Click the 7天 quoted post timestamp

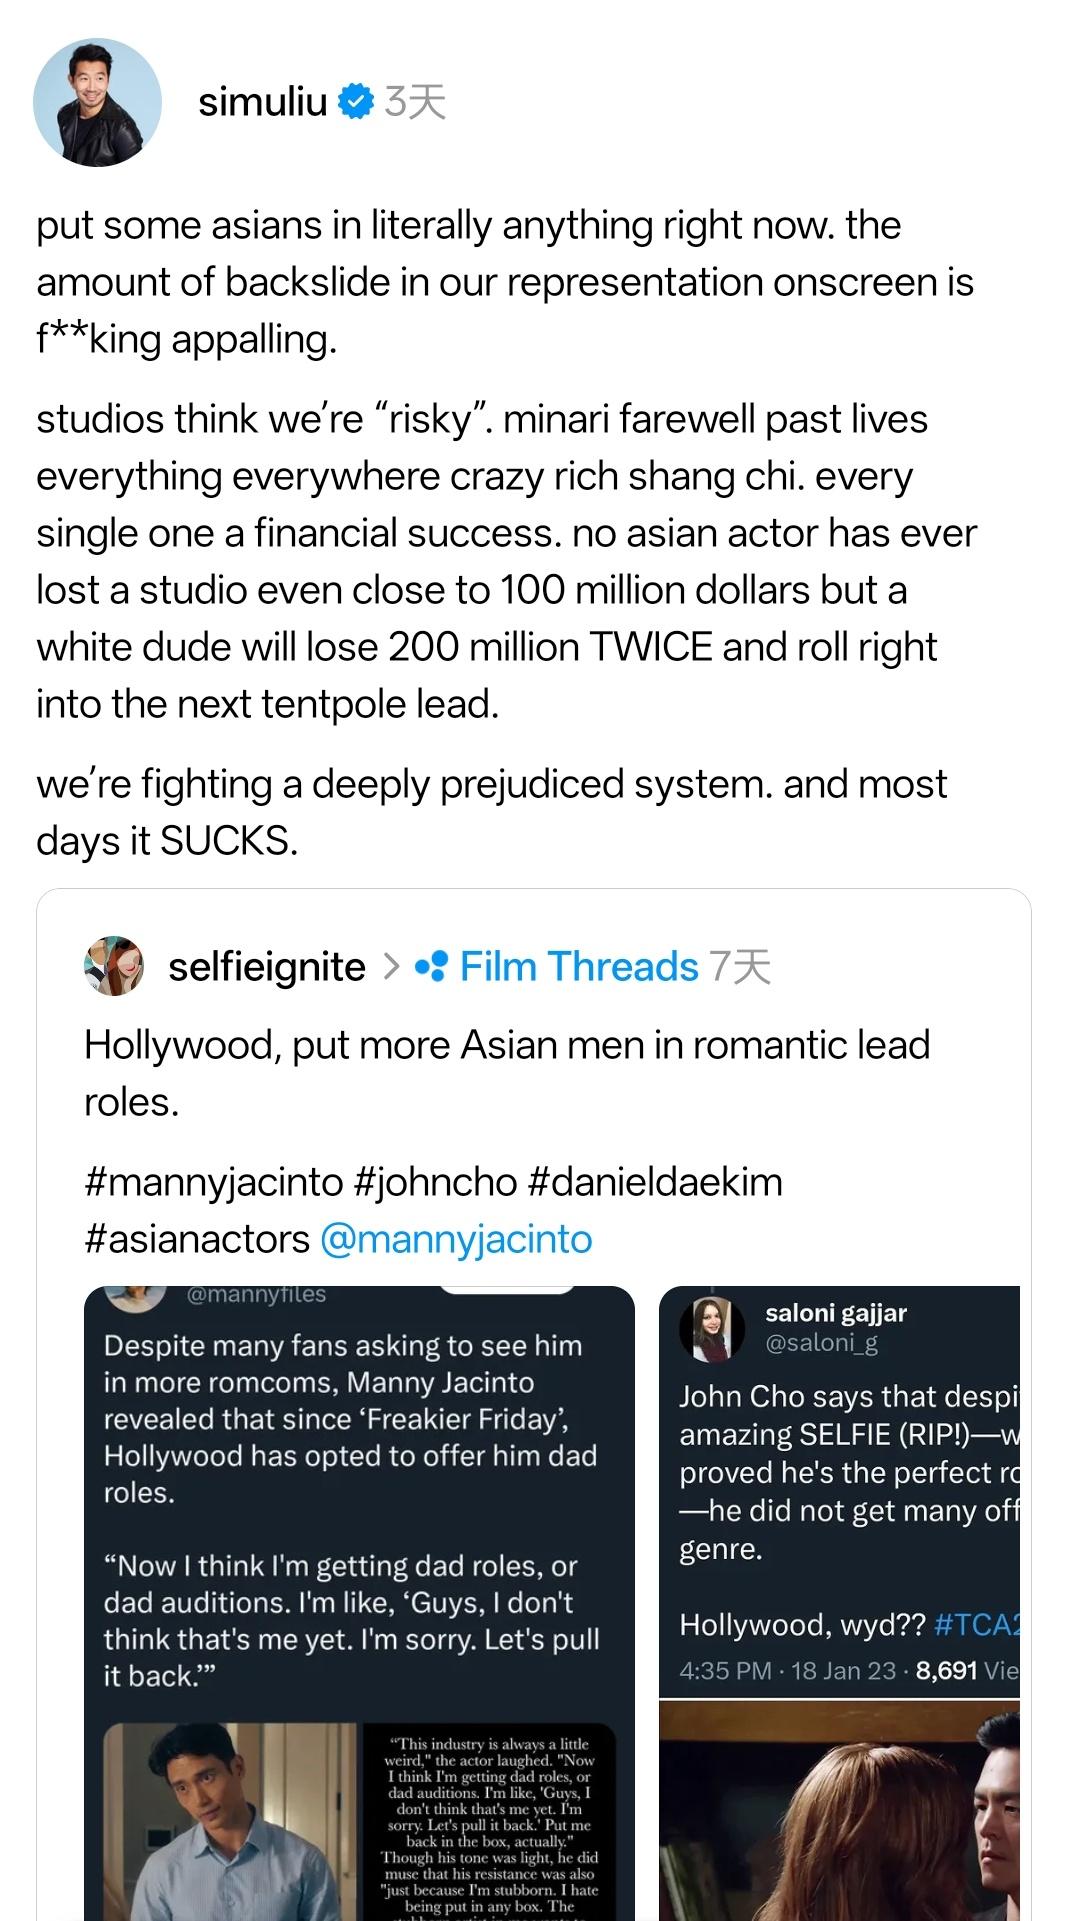coord(740,967)
